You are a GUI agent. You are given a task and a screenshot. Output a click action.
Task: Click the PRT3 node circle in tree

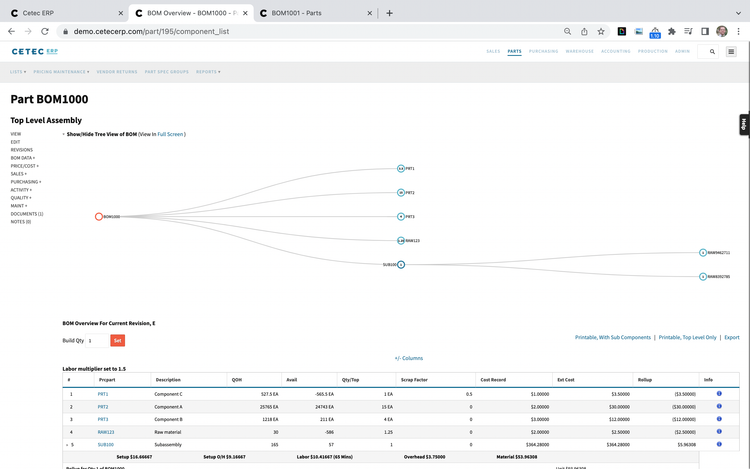pos(401,216)
